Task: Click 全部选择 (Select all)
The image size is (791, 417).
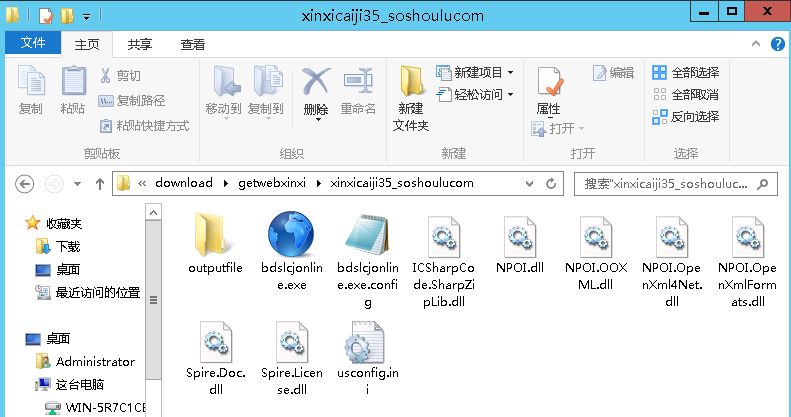Action: pyautogui.click(x=686, y=73)
